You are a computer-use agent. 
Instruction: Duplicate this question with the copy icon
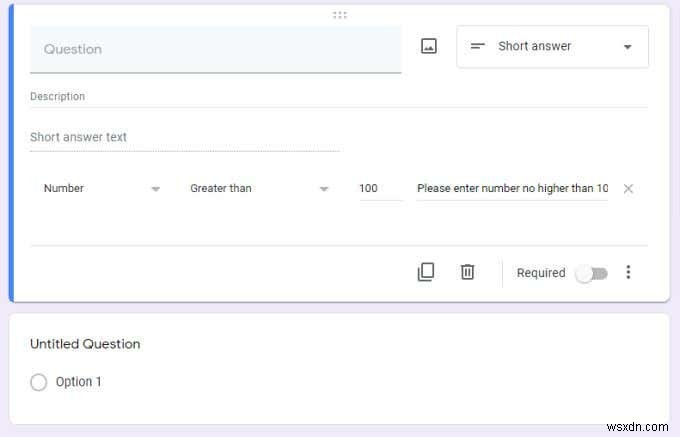tap(425, 272)
